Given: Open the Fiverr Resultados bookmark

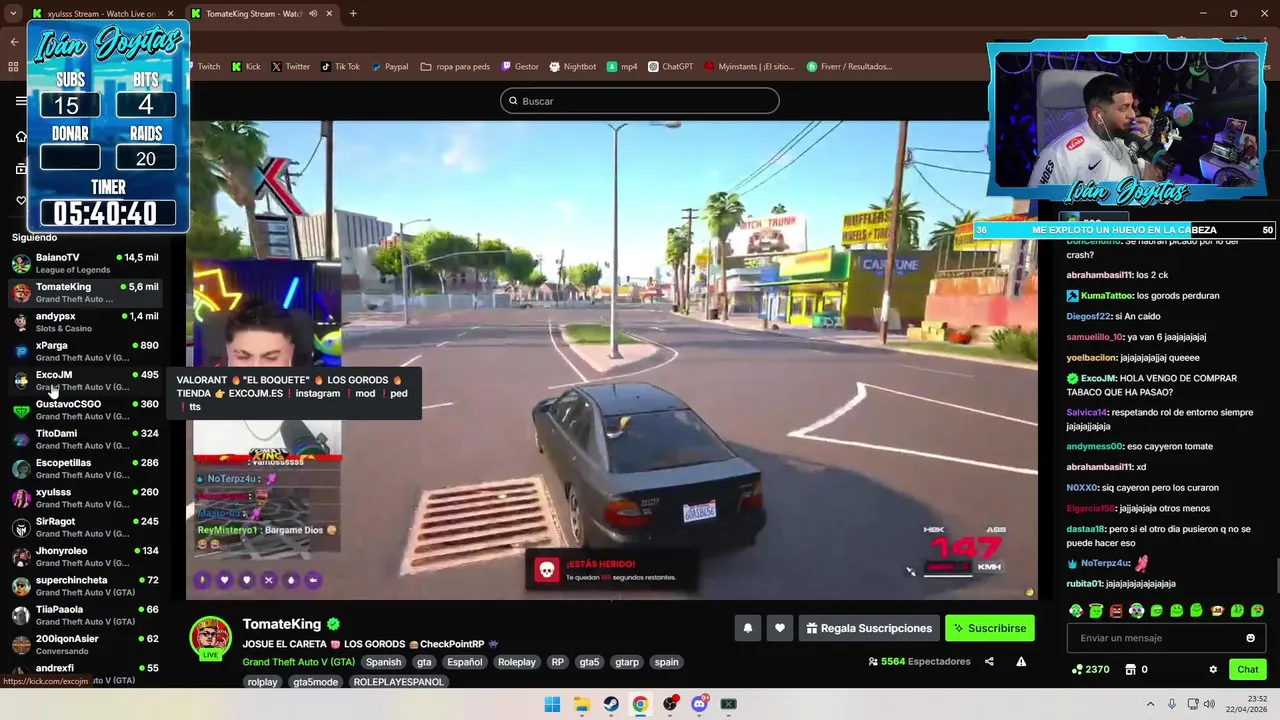Looking at the screenshot, I should tap(849, 67).
